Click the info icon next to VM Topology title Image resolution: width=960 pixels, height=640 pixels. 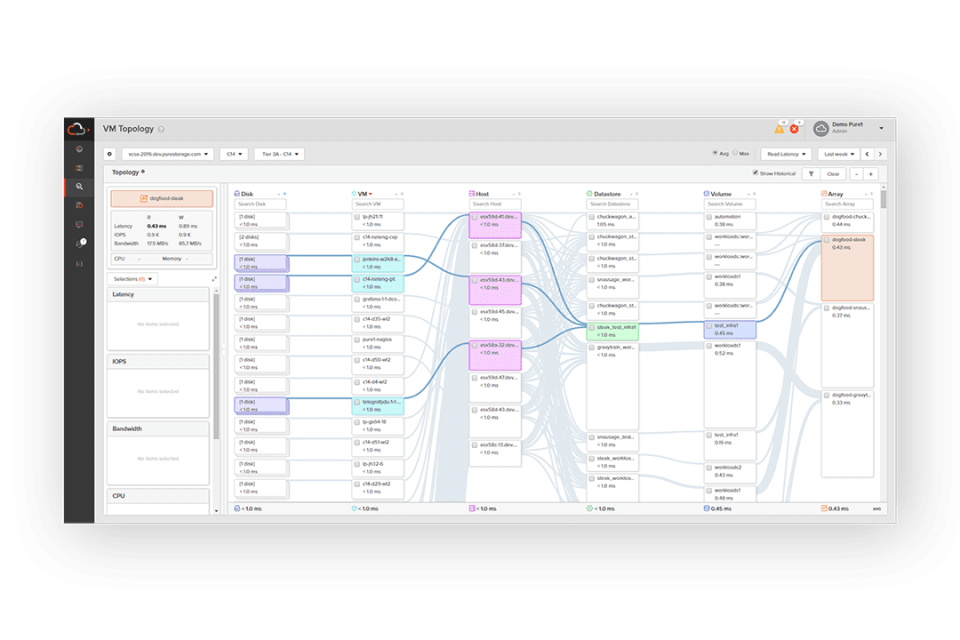point(163,128)
